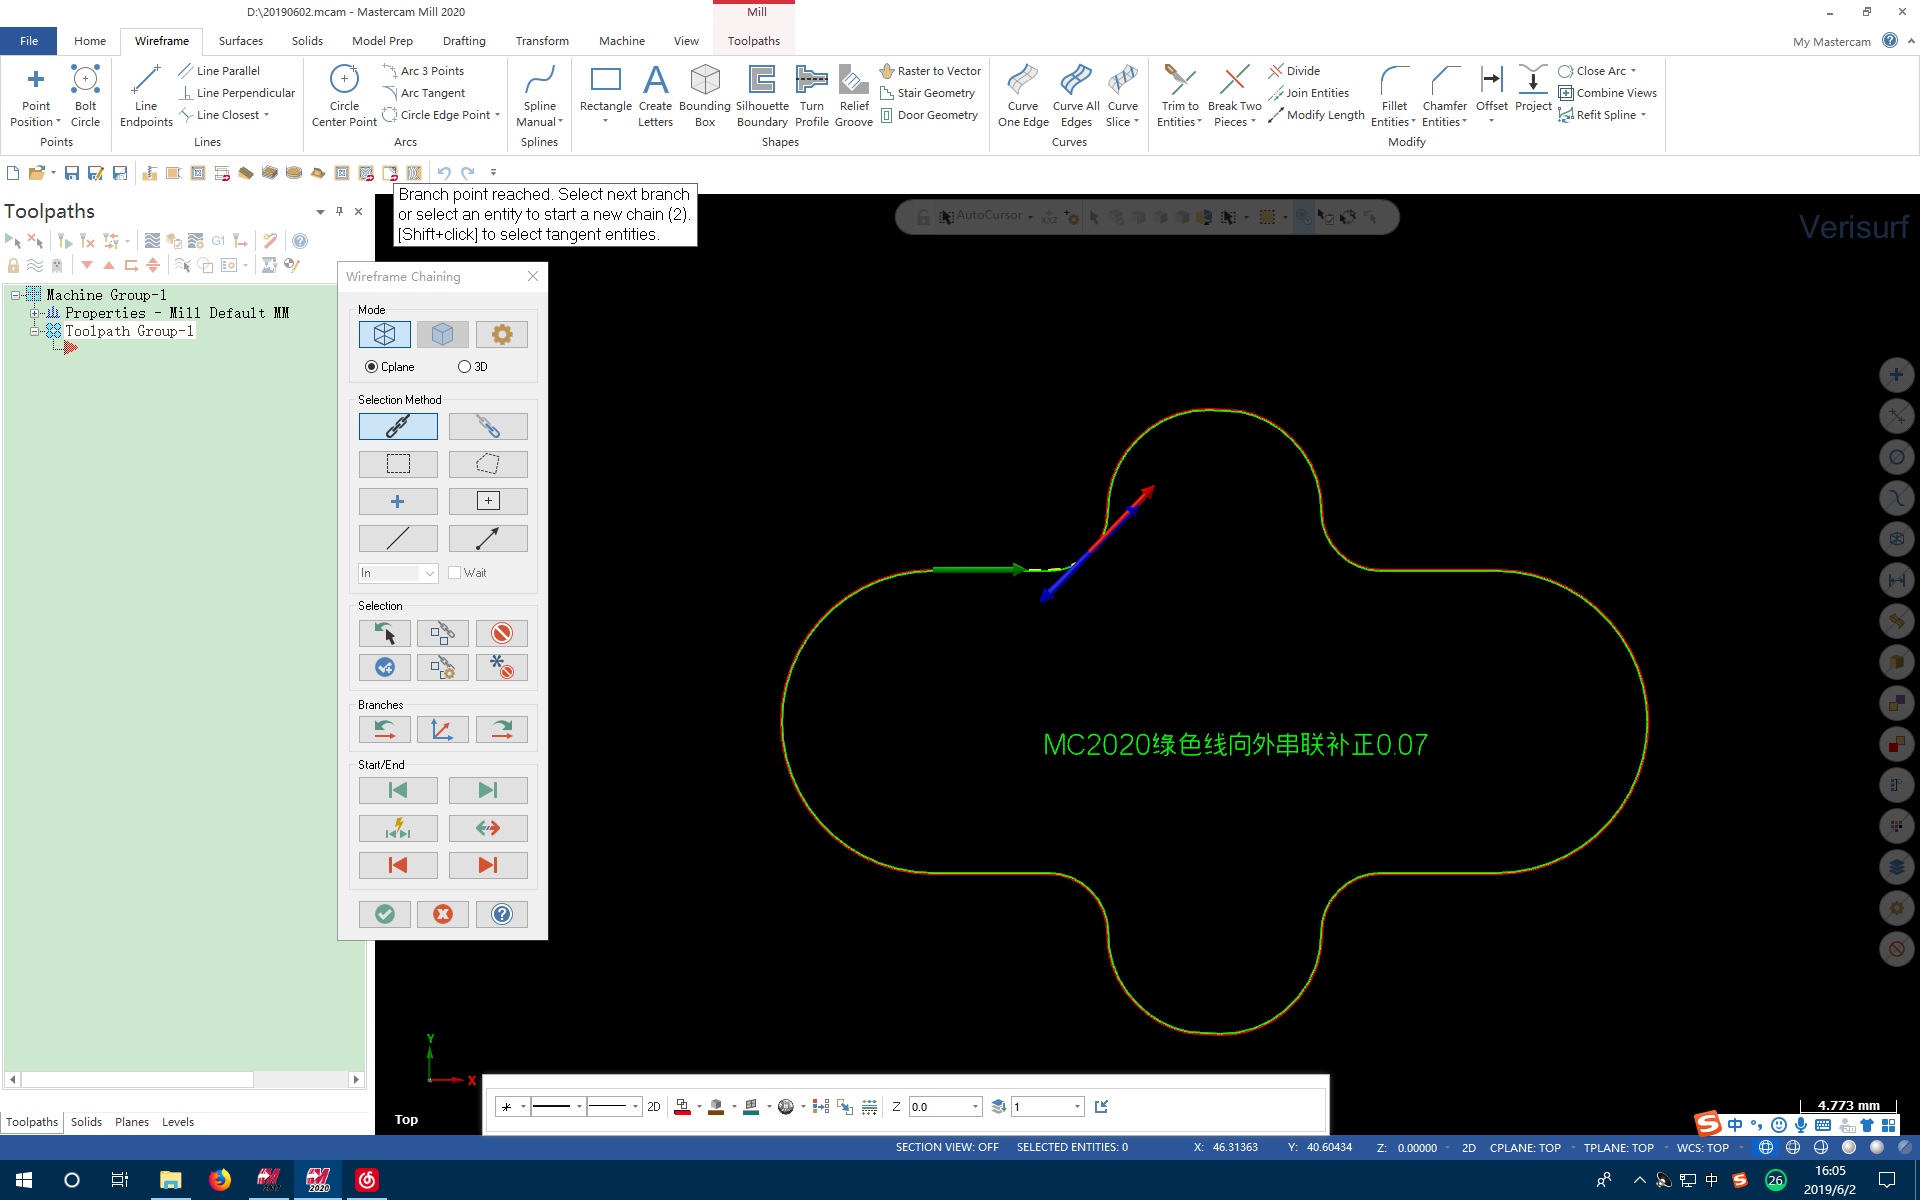Open Firefox from the taskbar
The height and width of the screenshot is (1200, 1920).
coord(219,1180)
